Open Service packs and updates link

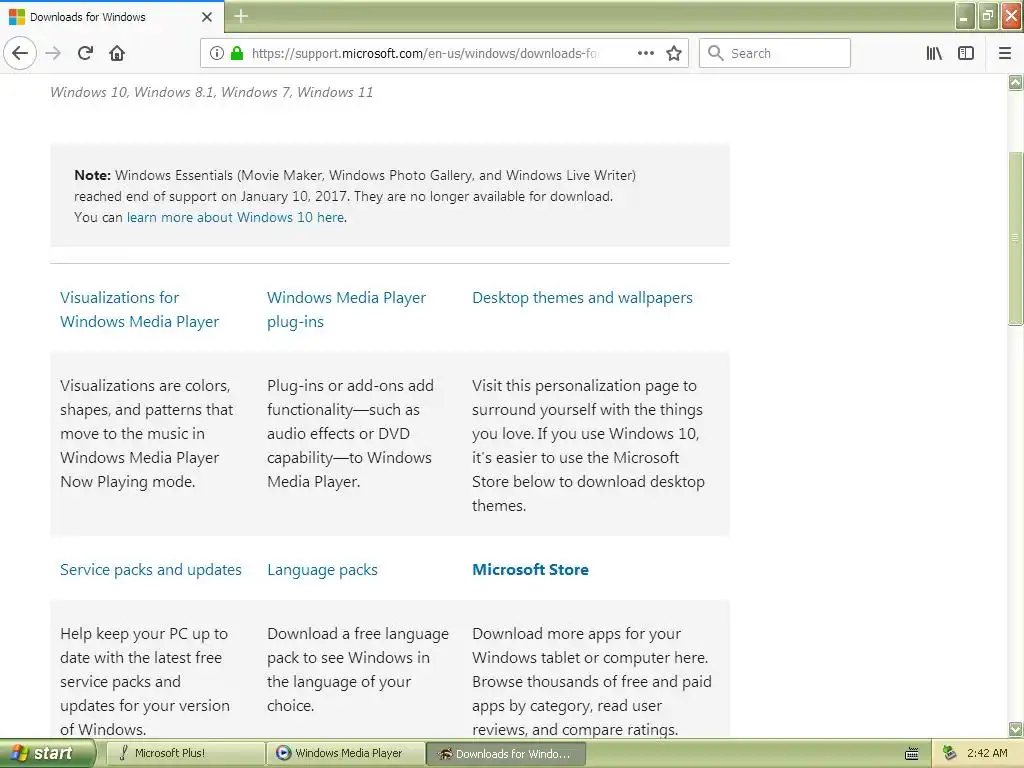(151, 569)
